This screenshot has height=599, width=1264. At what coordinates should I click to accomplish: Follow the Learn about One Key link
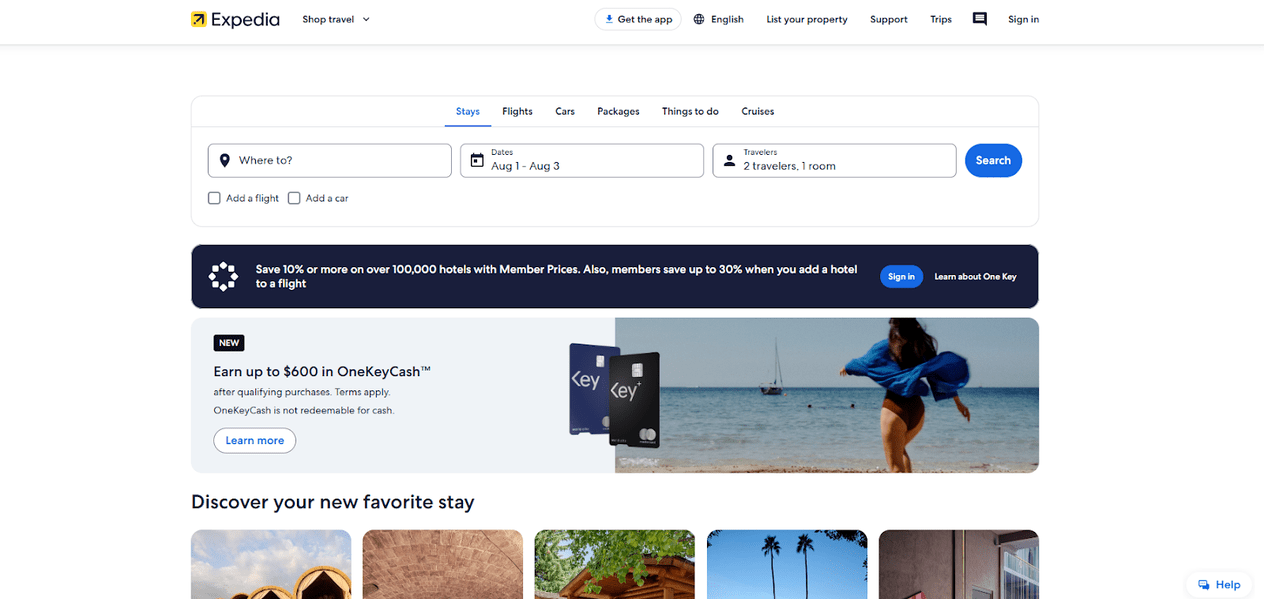[975, 277]
